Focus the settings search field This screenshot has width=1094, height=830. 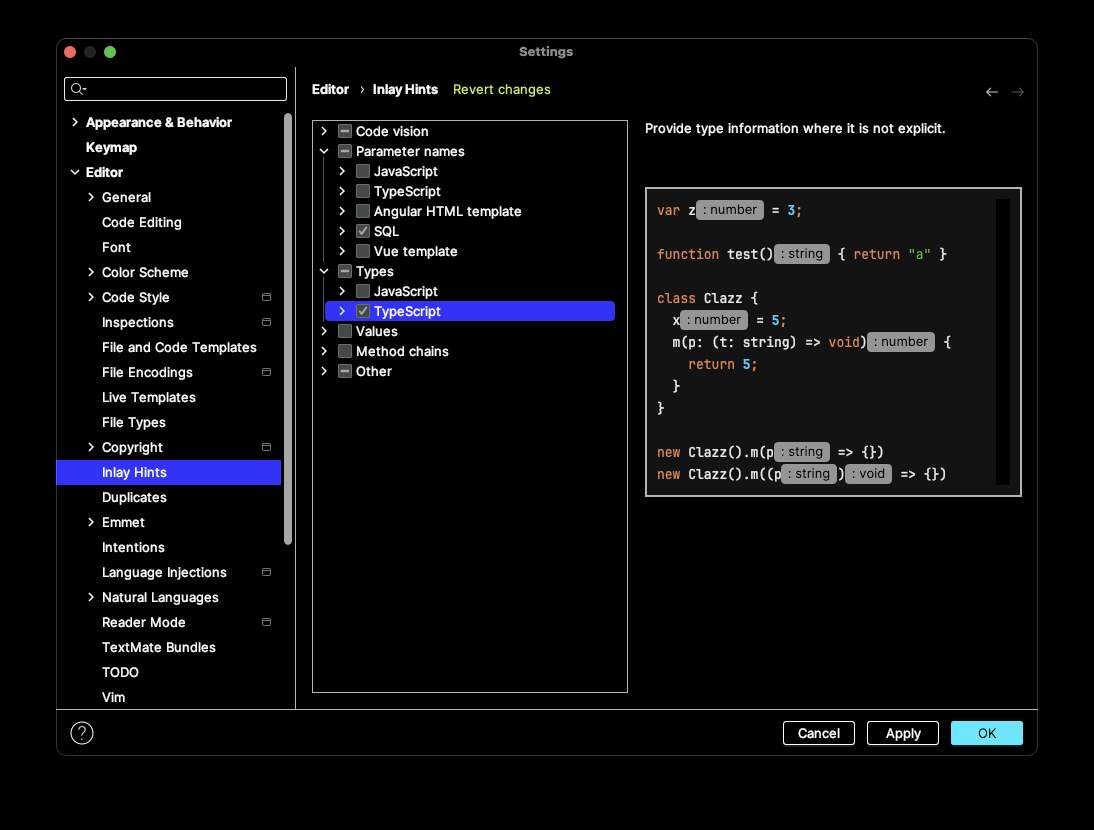click(175, 89)
